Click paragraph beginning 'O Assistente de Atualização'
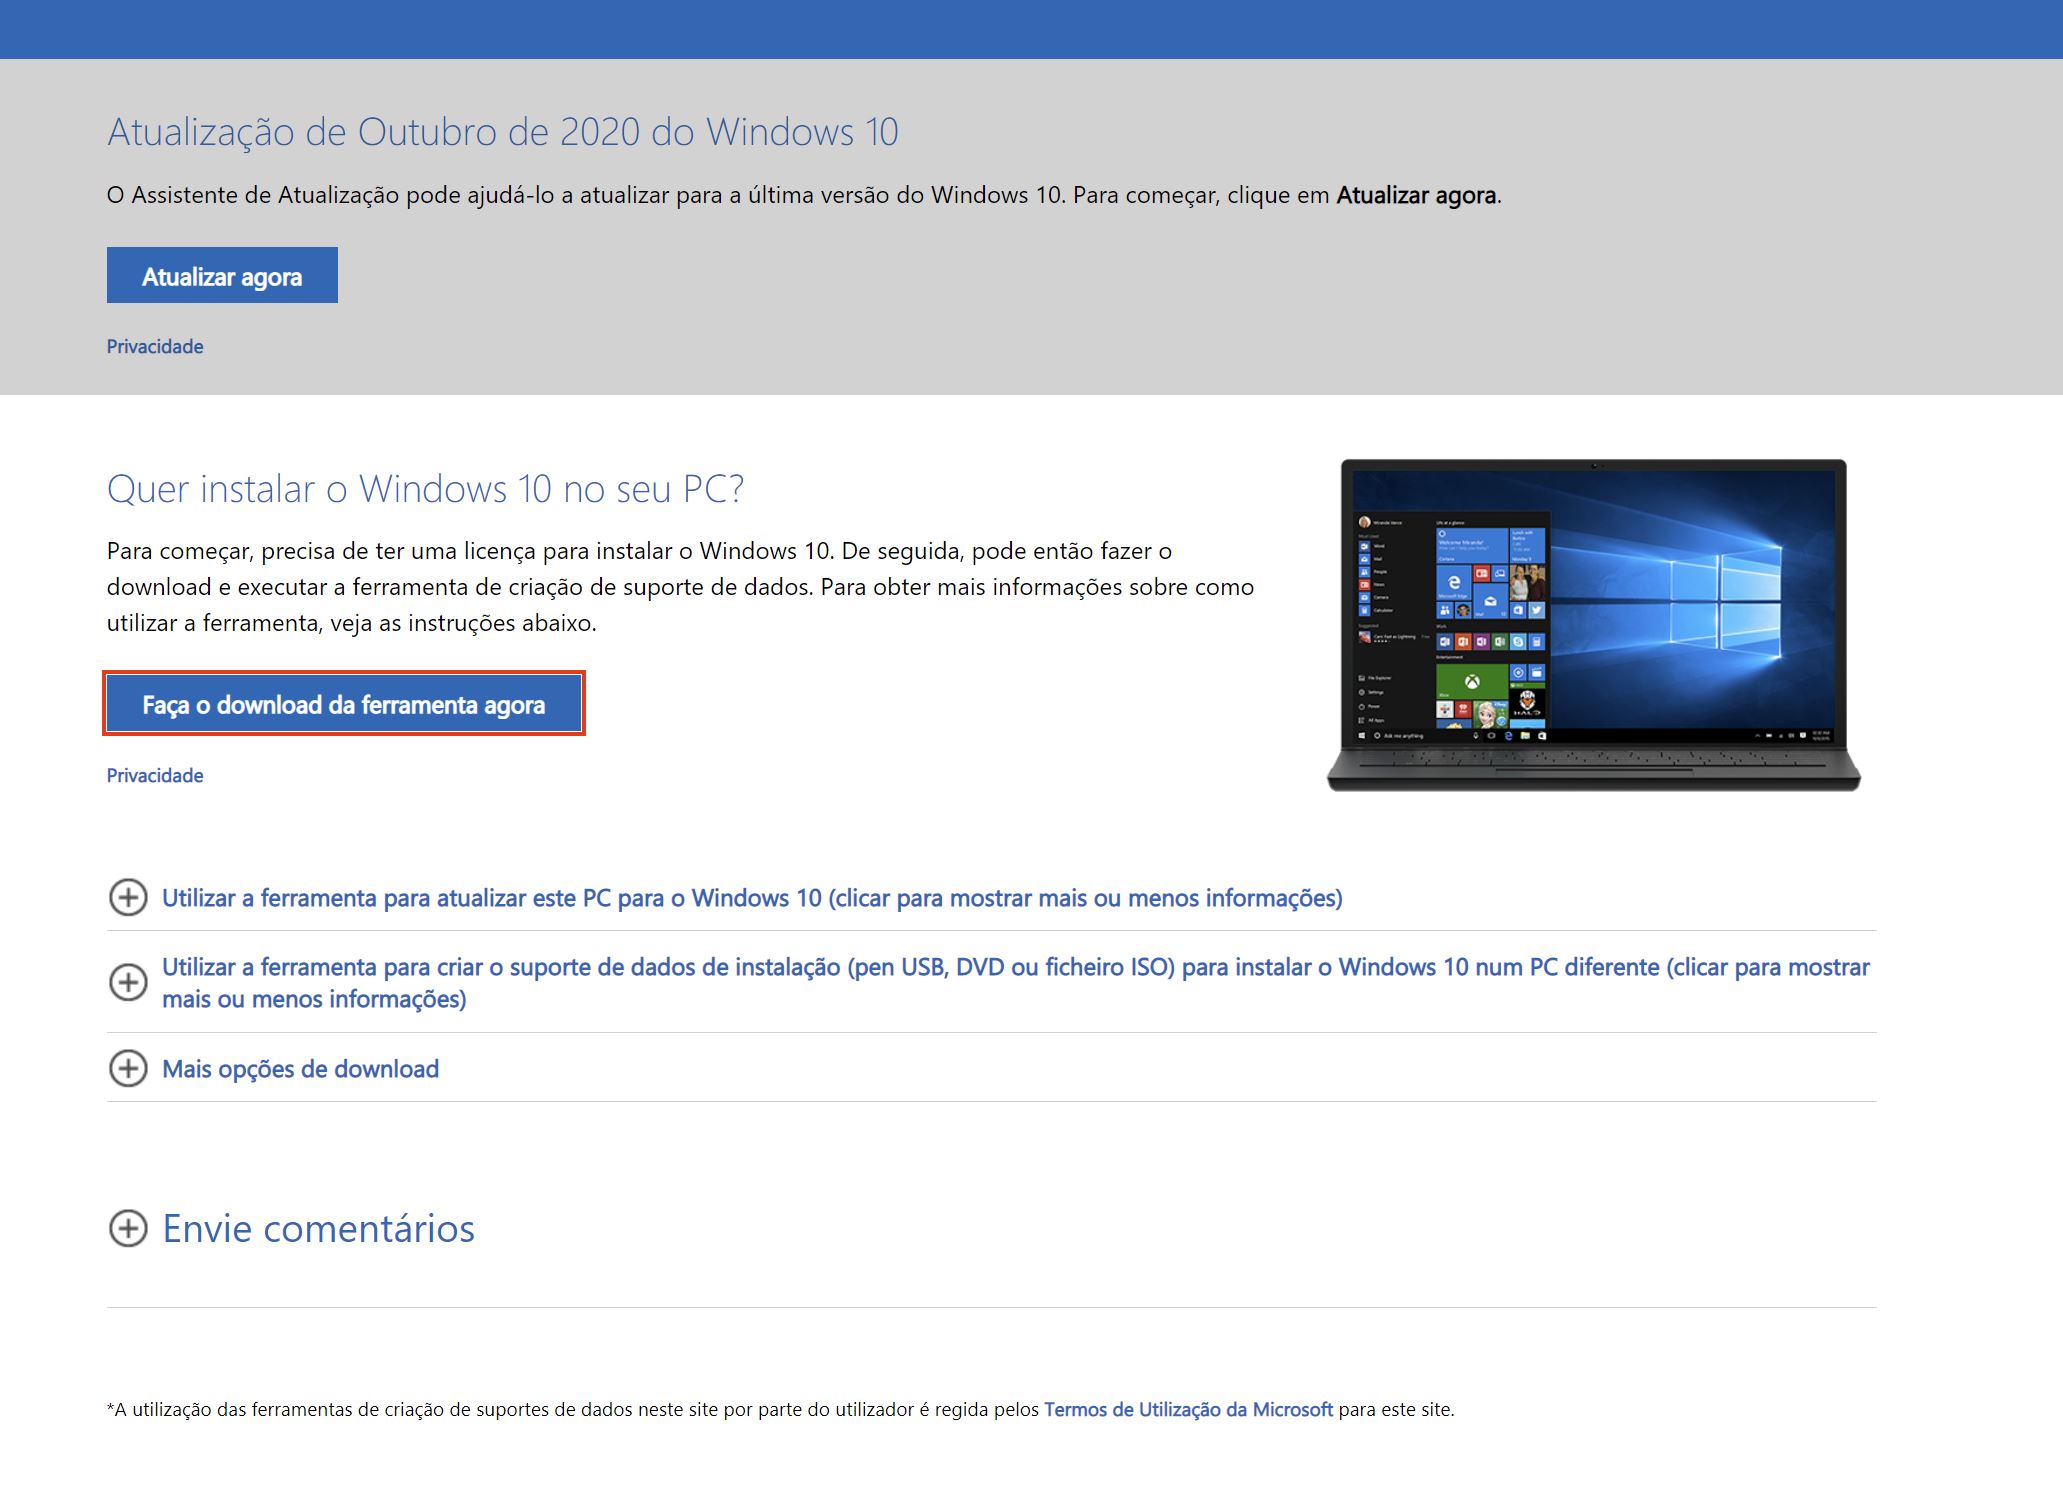2063x1494 pixels. [804, 195]
